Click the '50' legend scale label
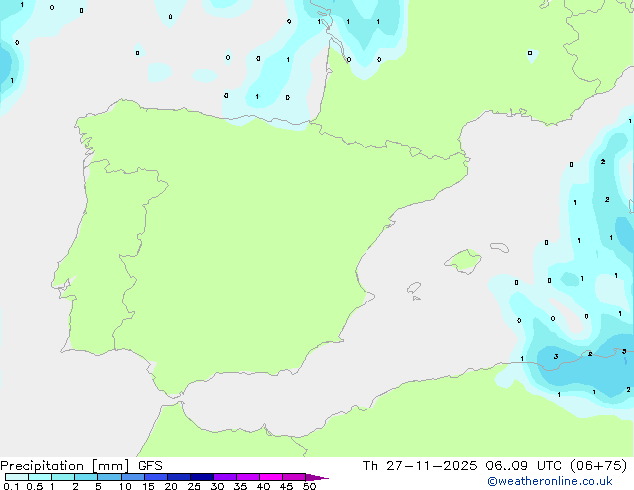The height and width of the screenshot is (490, 634). tap(310, 486)
